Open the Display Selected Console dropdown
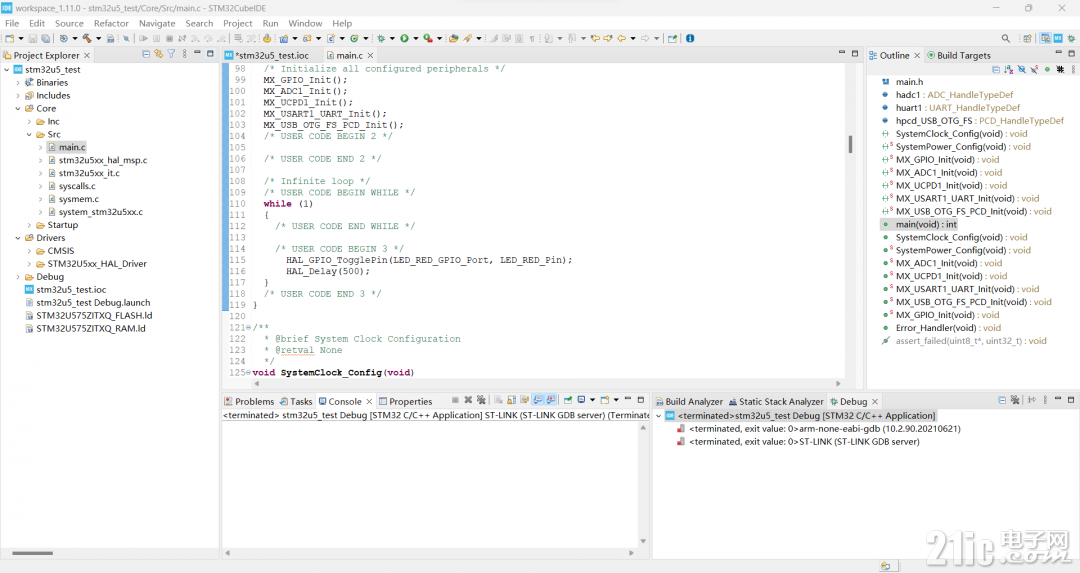The height and width of the screenshot is (573, 1080). (592, 400)
